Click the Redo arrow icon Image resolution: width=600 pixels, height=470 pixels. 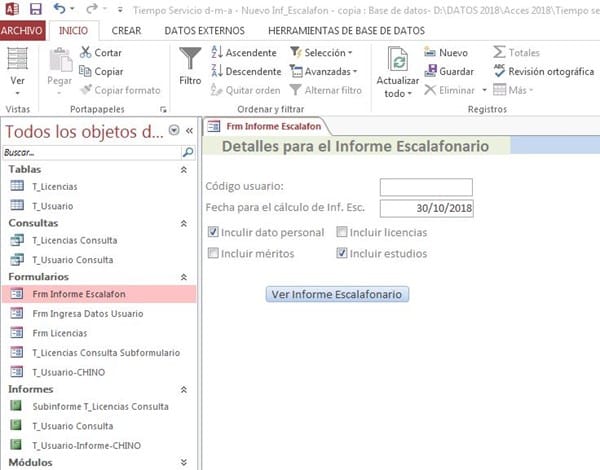point(92,8)
